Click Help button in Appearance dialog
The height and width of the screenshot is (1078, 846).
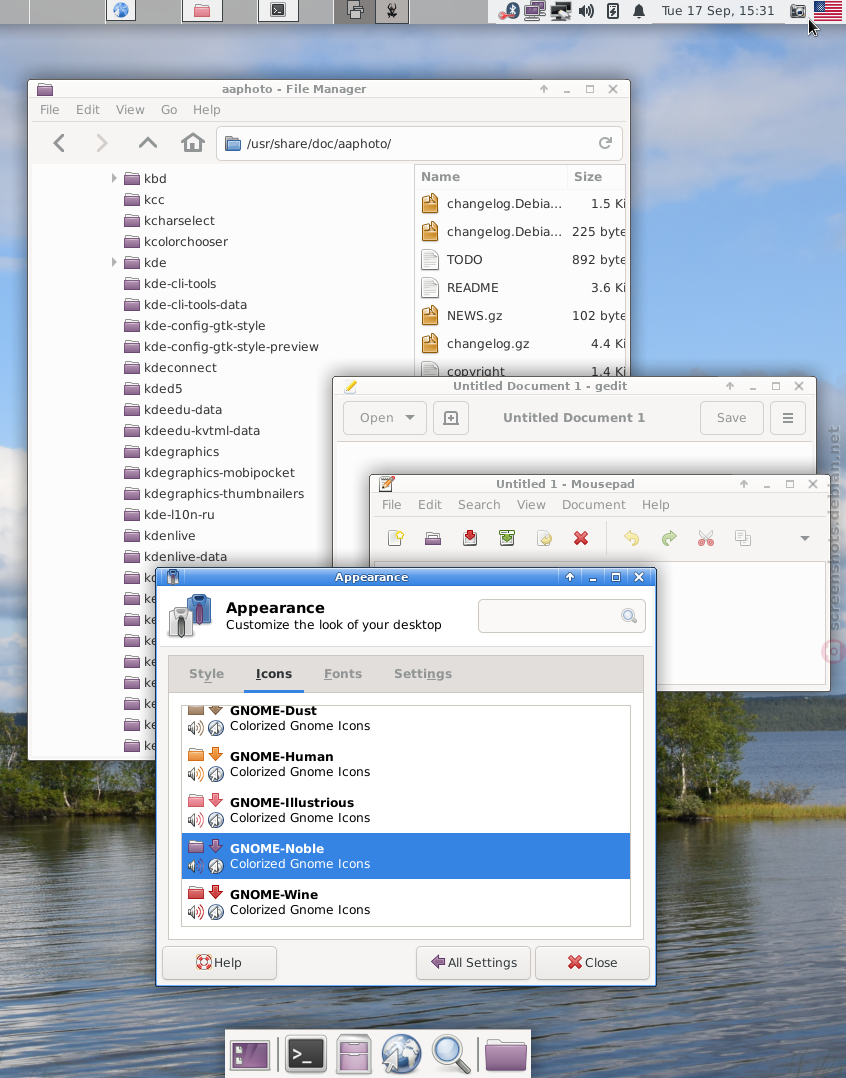219,962
